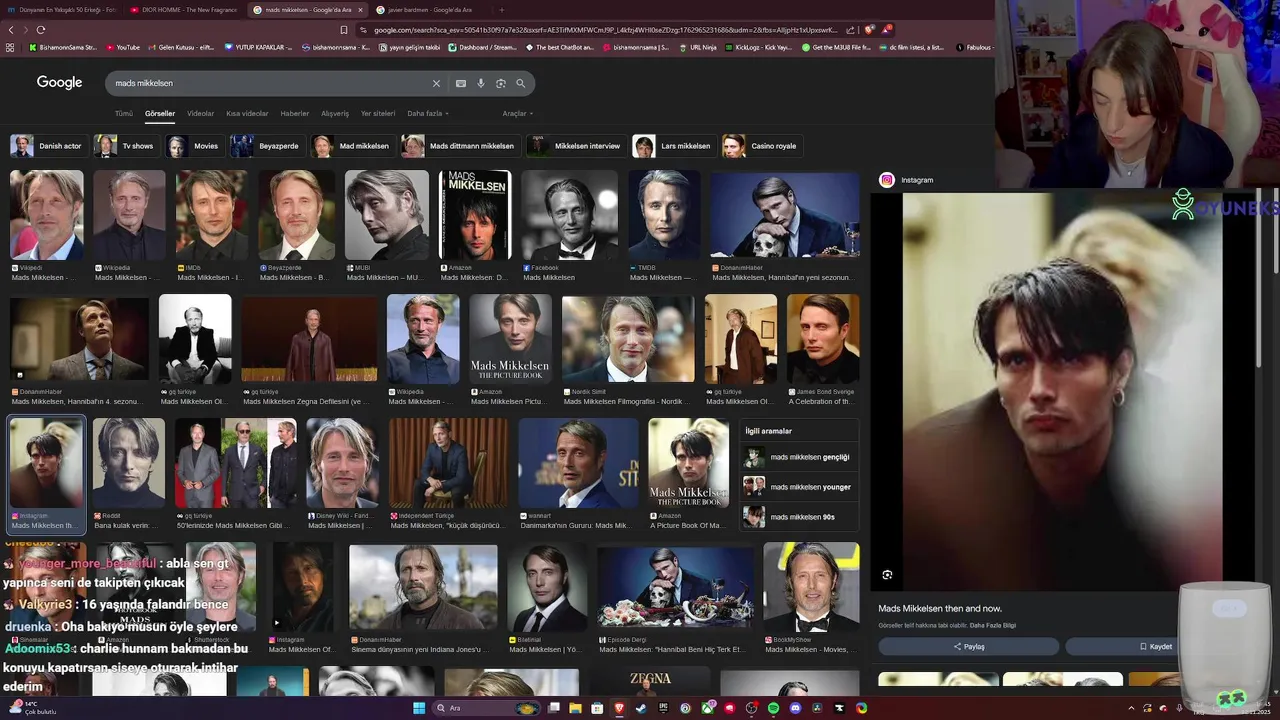Search related mads mikkelsen gençliği

(800, 457)
